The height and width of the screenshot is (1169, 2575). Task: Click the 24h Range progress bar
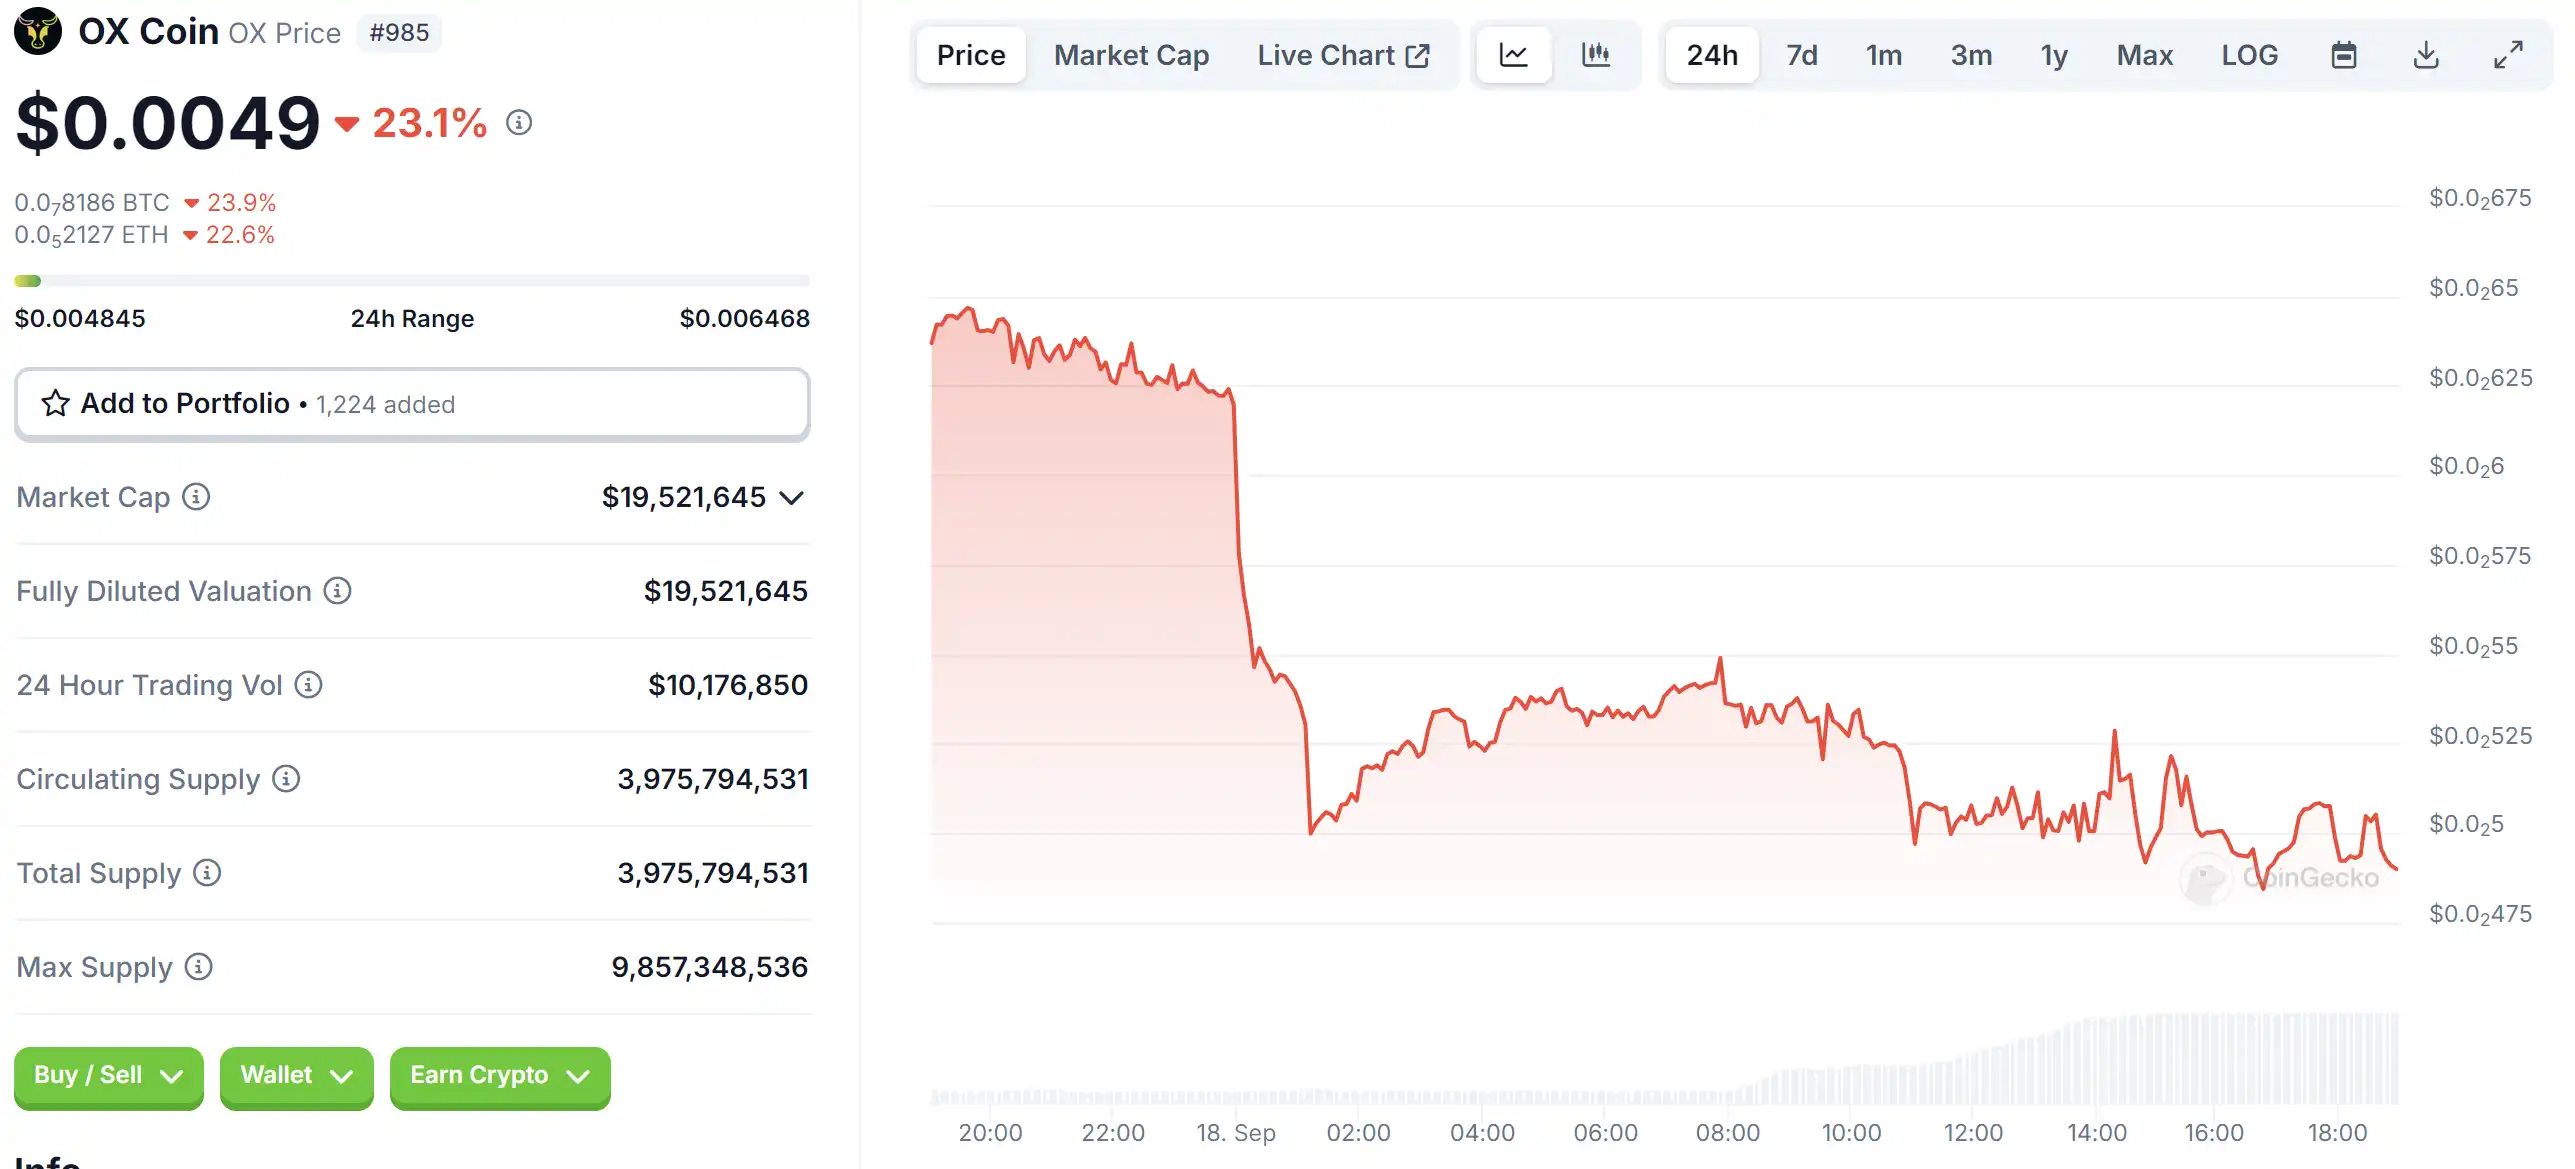click(x=412, y=281)
